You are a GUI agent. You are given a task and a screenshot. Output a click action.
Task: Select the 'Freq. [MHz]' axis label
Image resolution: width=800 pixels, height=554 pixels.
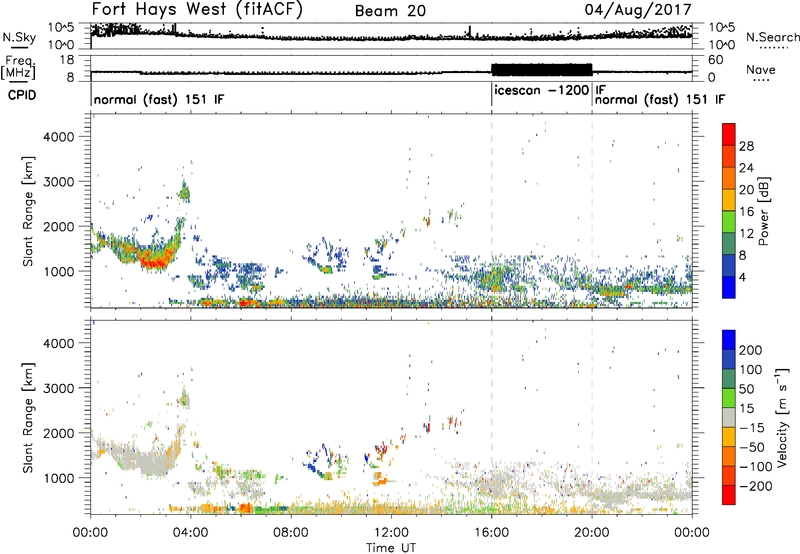(x=18, y=67)
